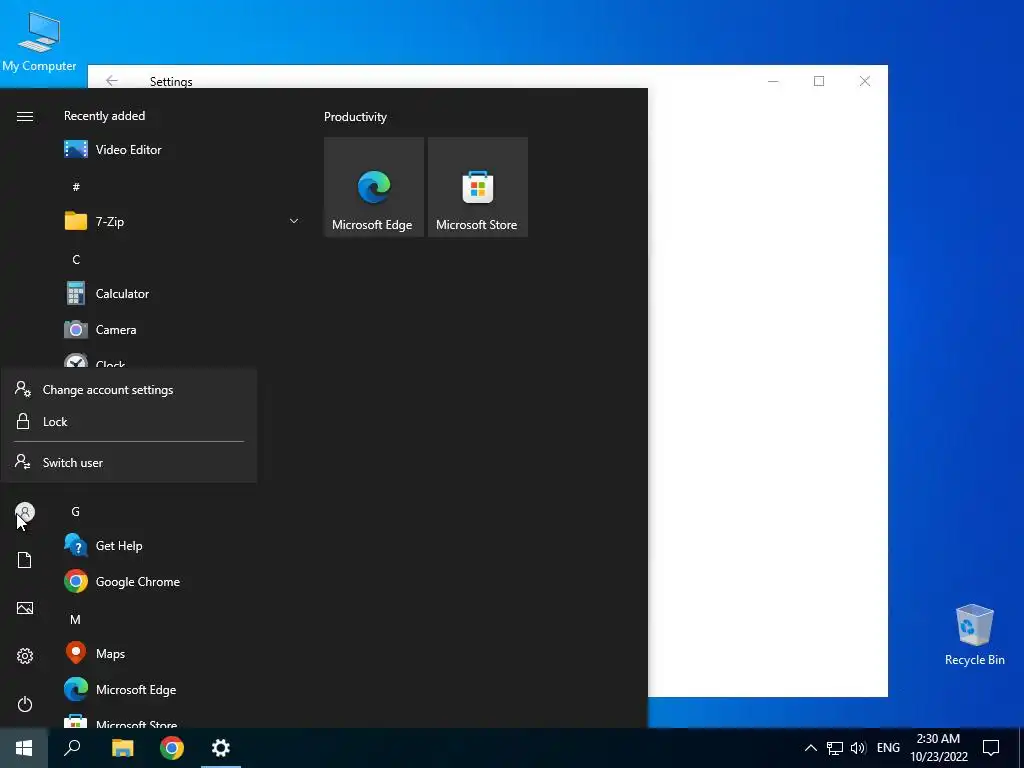The height and width of the screenshot is (768, 1024).
Task: Click the network tray icon
Action: [x=835, y=748]
